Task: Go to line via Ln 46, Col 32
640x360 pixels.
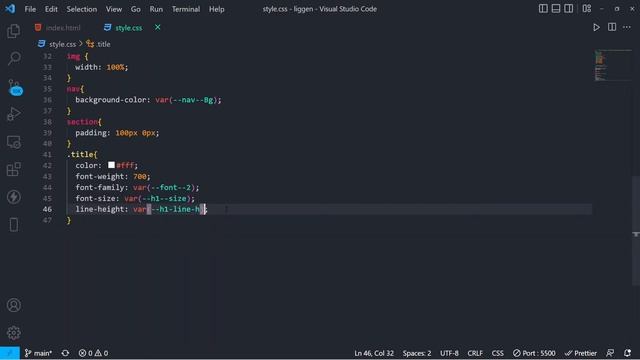Action: click(x=374, y=353)
